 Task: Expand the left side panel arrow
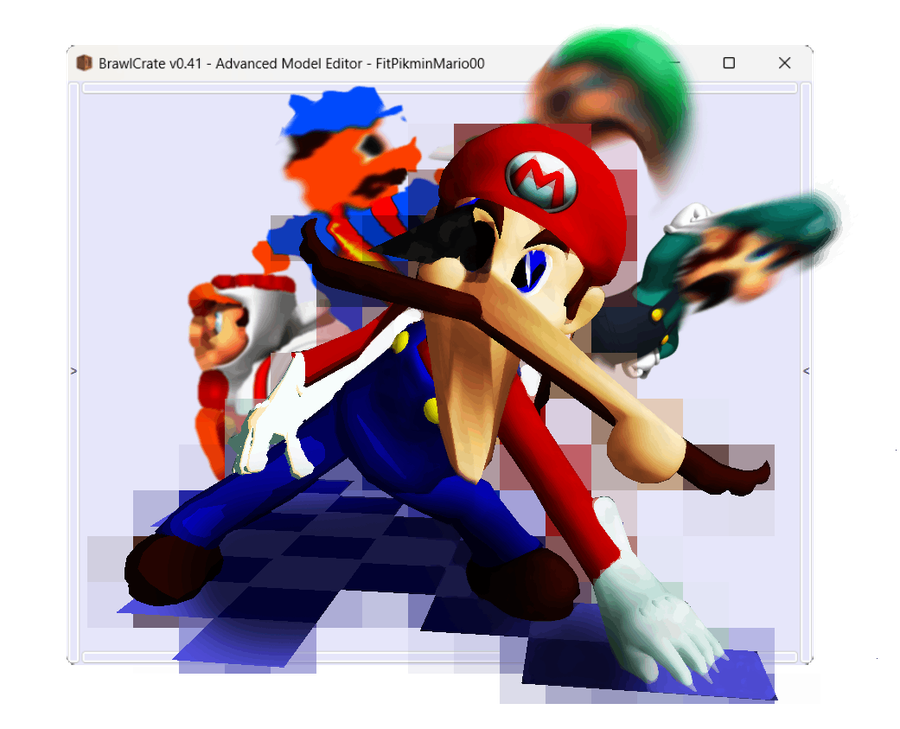(x=73, y=371)
